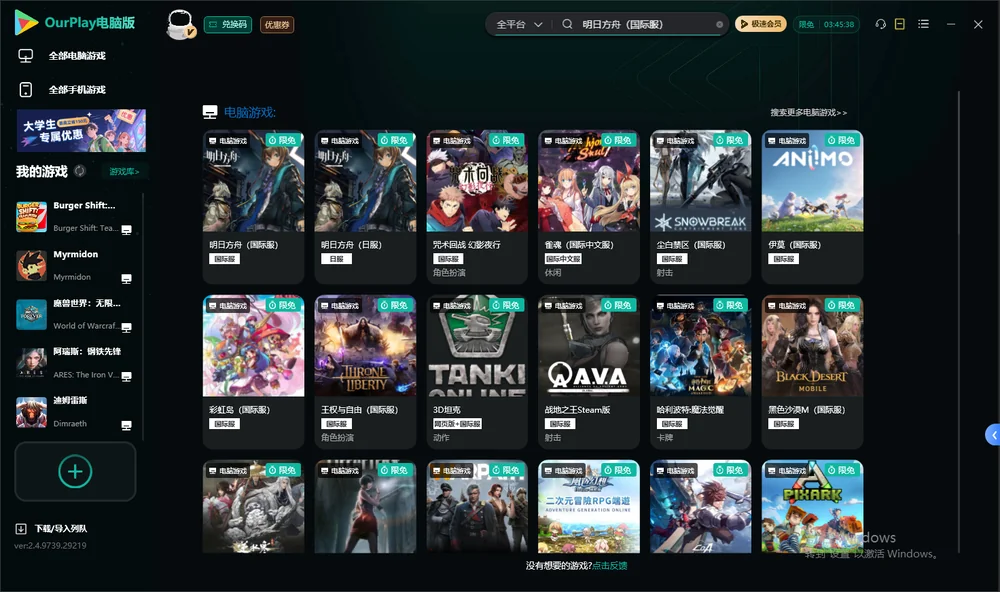Open the 大学生专属优惠 banner
Image resolution: width=1000 pixels, height=592 pixels.
pos(82,130)
